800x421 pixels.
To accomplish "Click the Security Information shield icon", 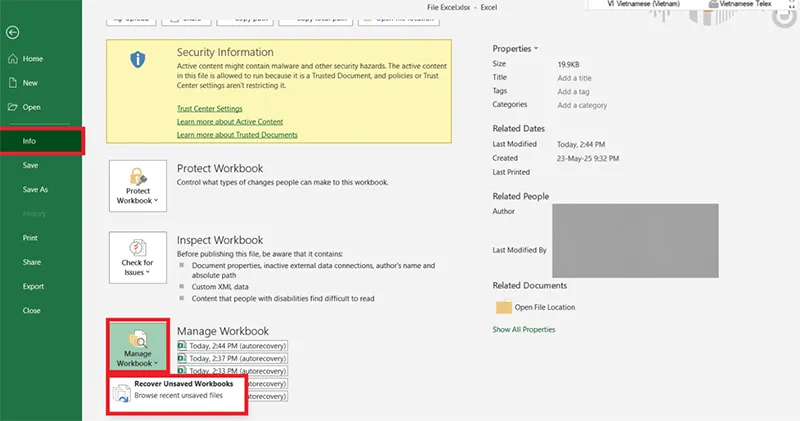I will coord(138,60).
